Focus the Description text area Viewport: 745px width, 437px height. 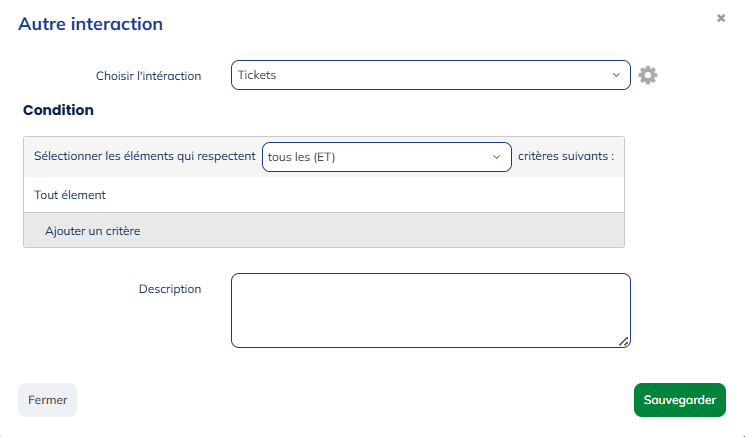coord(430,310)
